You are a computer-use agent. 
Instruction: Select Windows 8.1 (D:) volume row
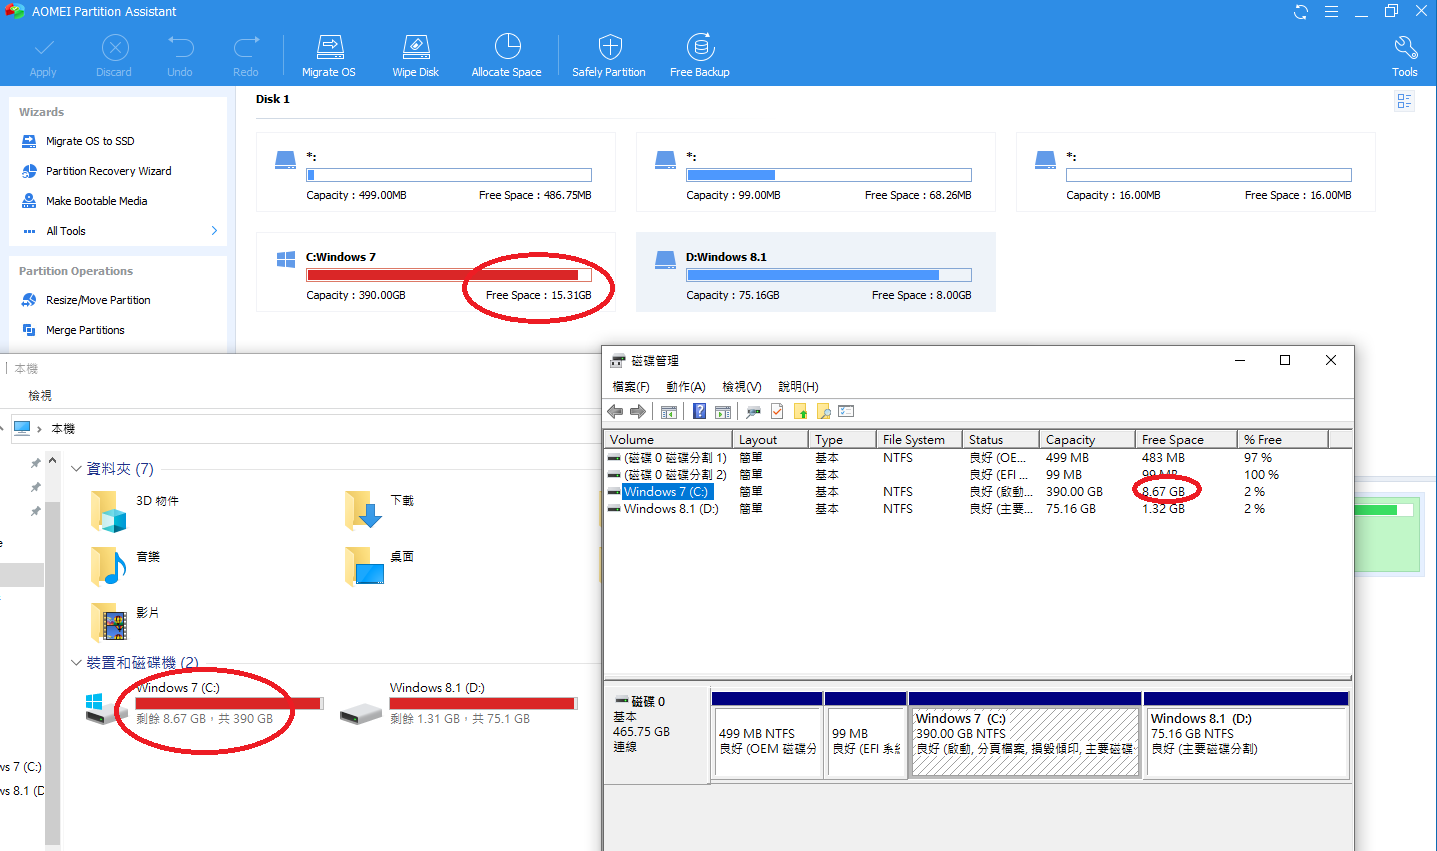[x=977, y=509]
